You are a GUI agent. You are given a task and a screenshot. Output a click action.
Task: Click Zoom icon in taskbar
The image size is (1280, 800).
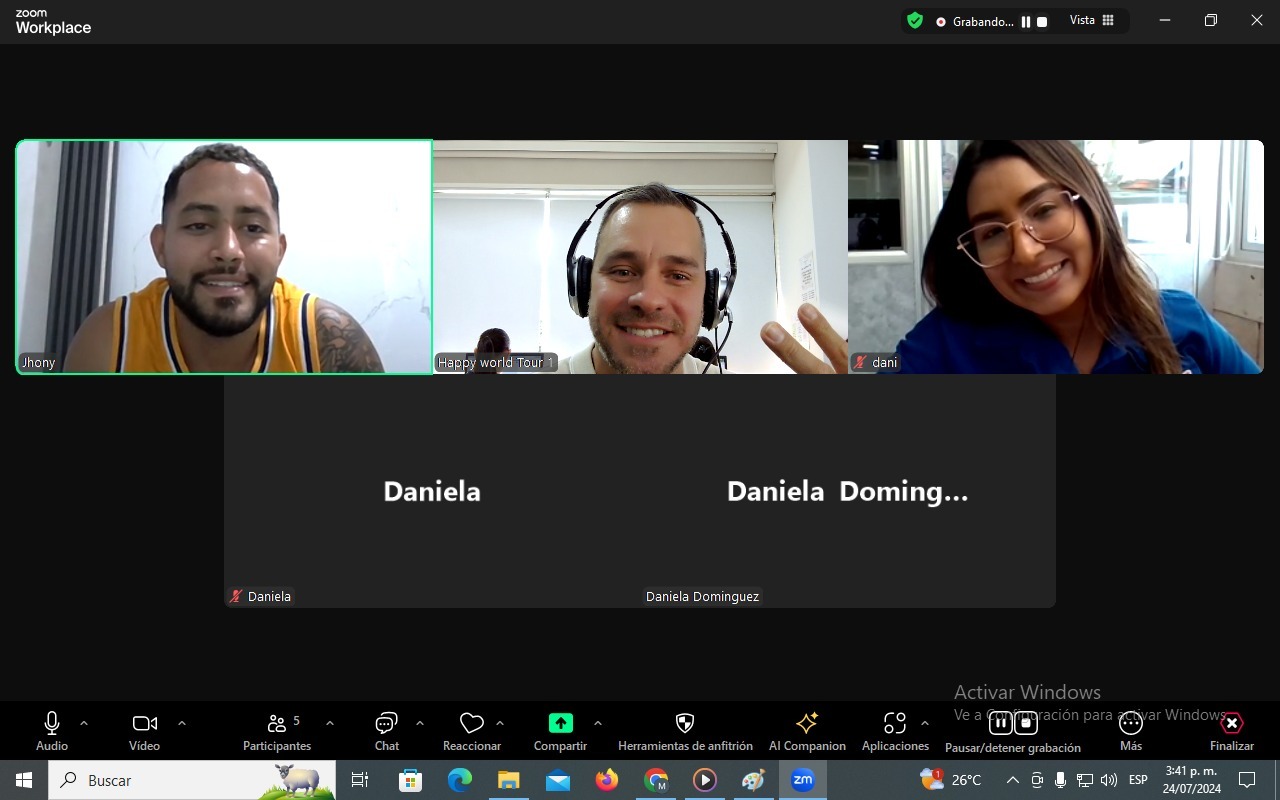pos(802,780)
